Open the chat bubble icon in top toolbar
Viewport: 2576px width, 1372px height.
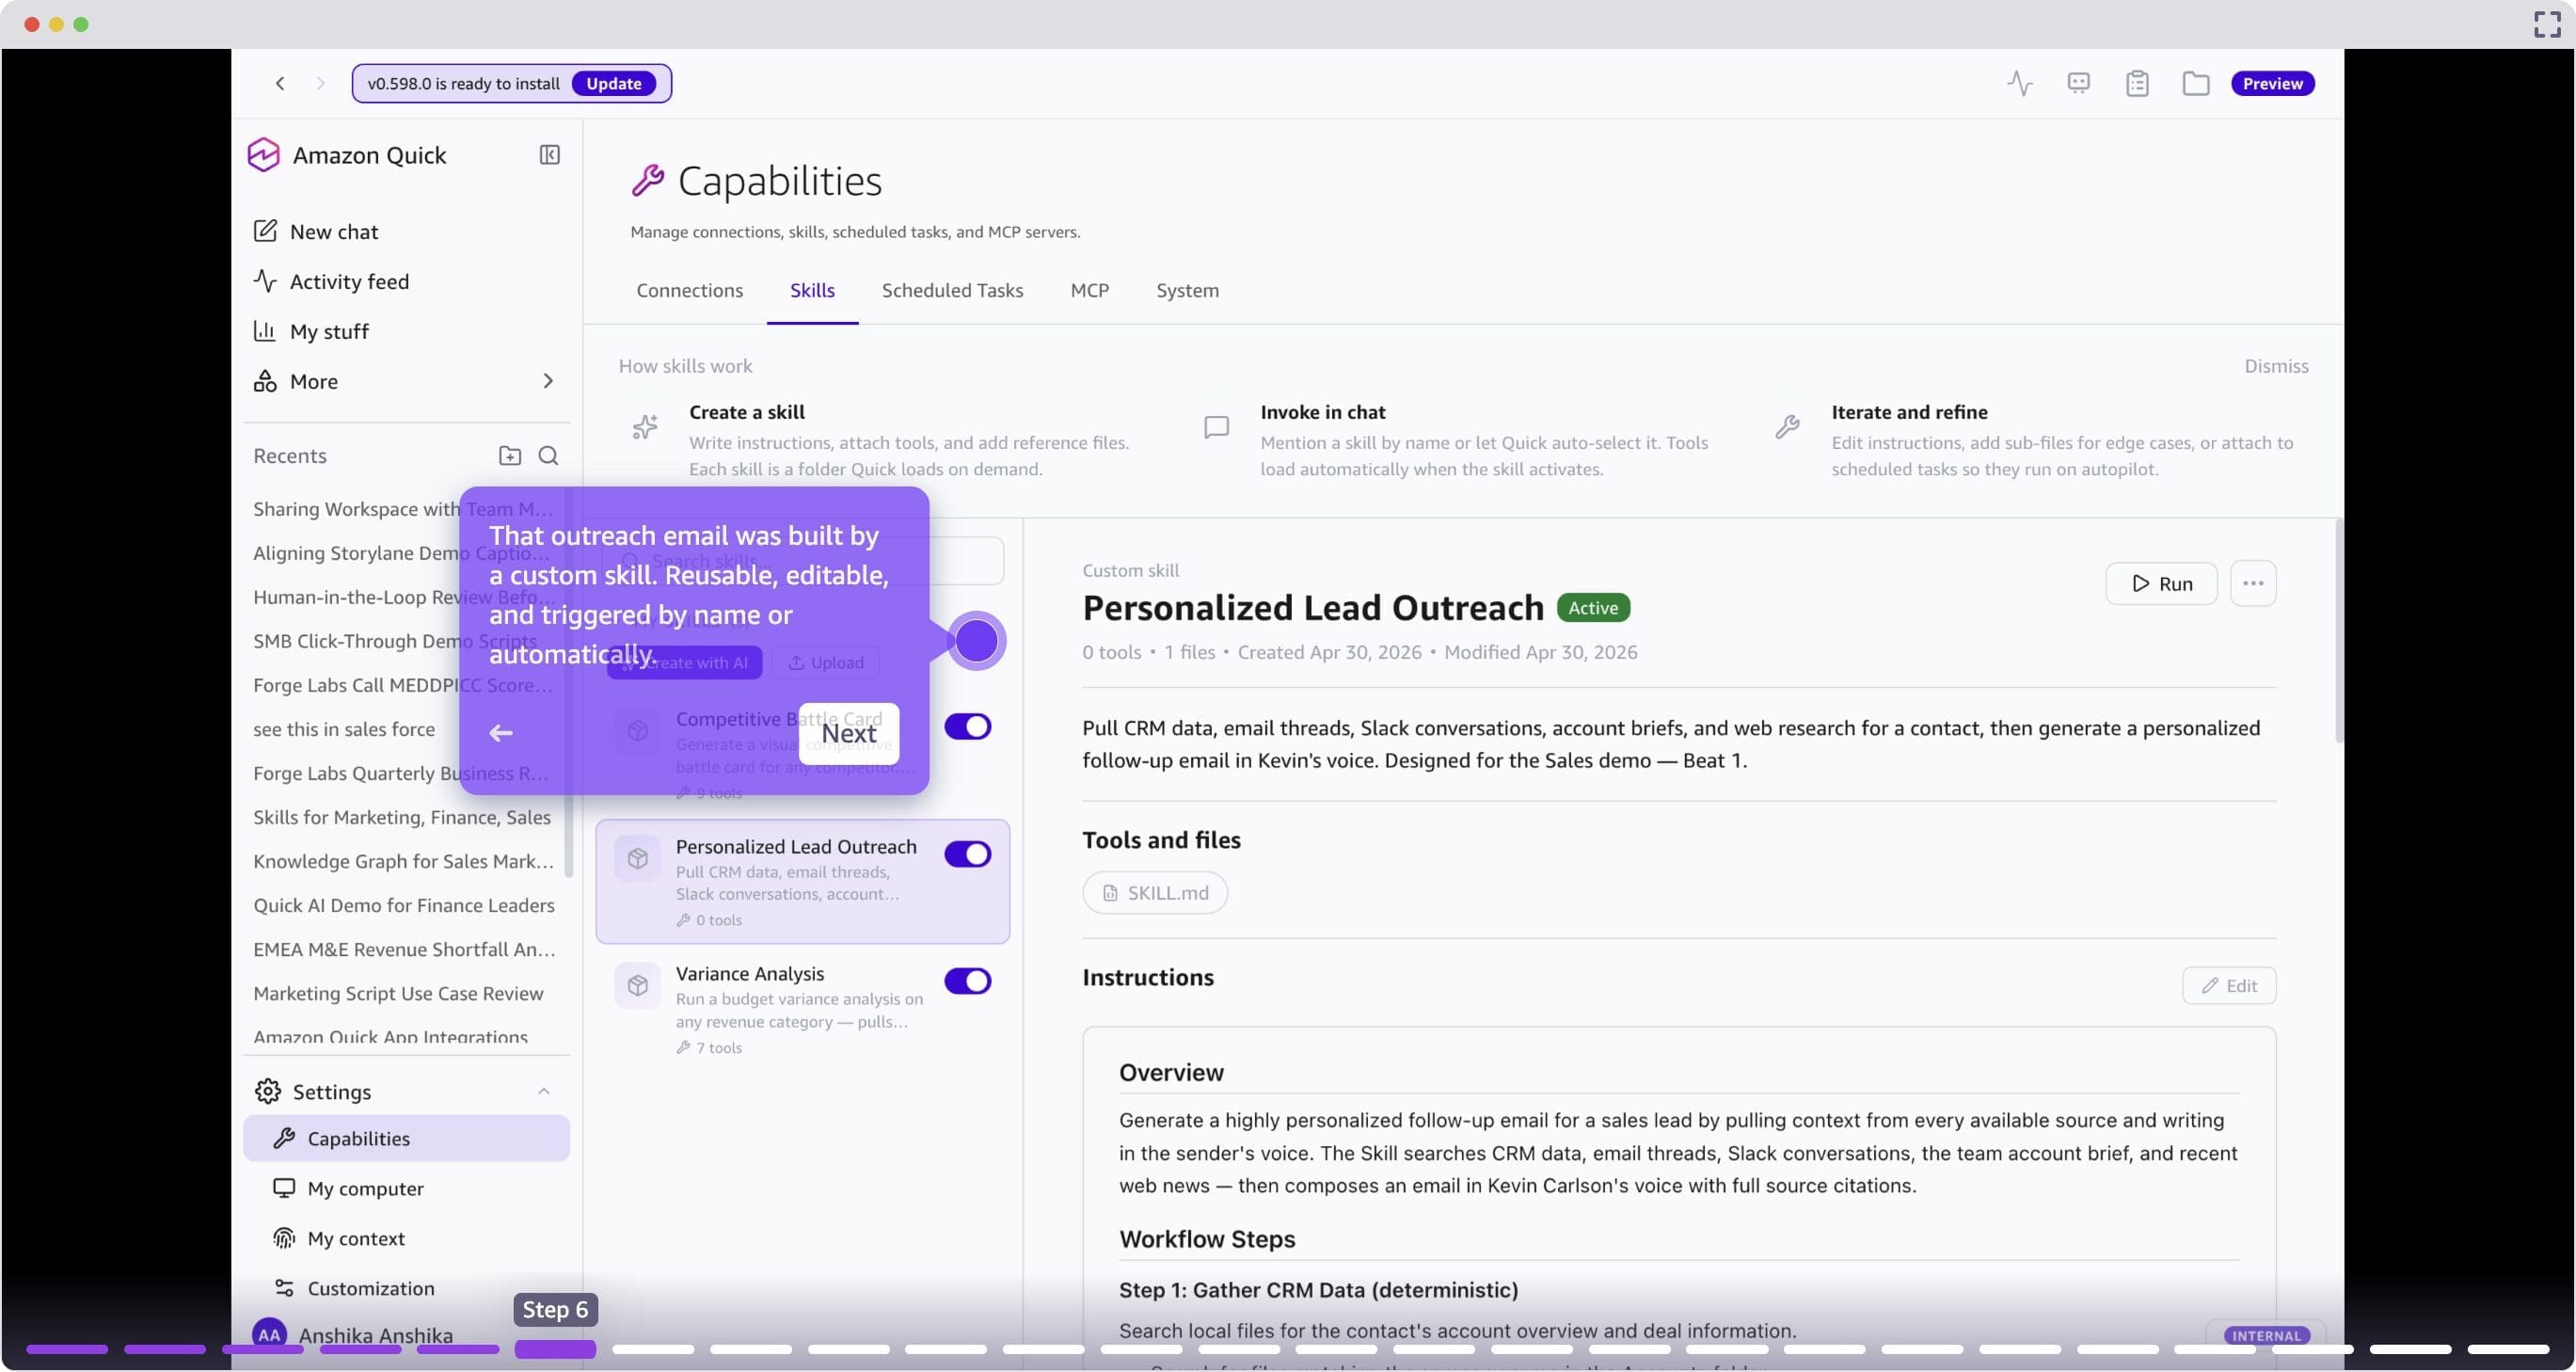tap(2078, 83)
